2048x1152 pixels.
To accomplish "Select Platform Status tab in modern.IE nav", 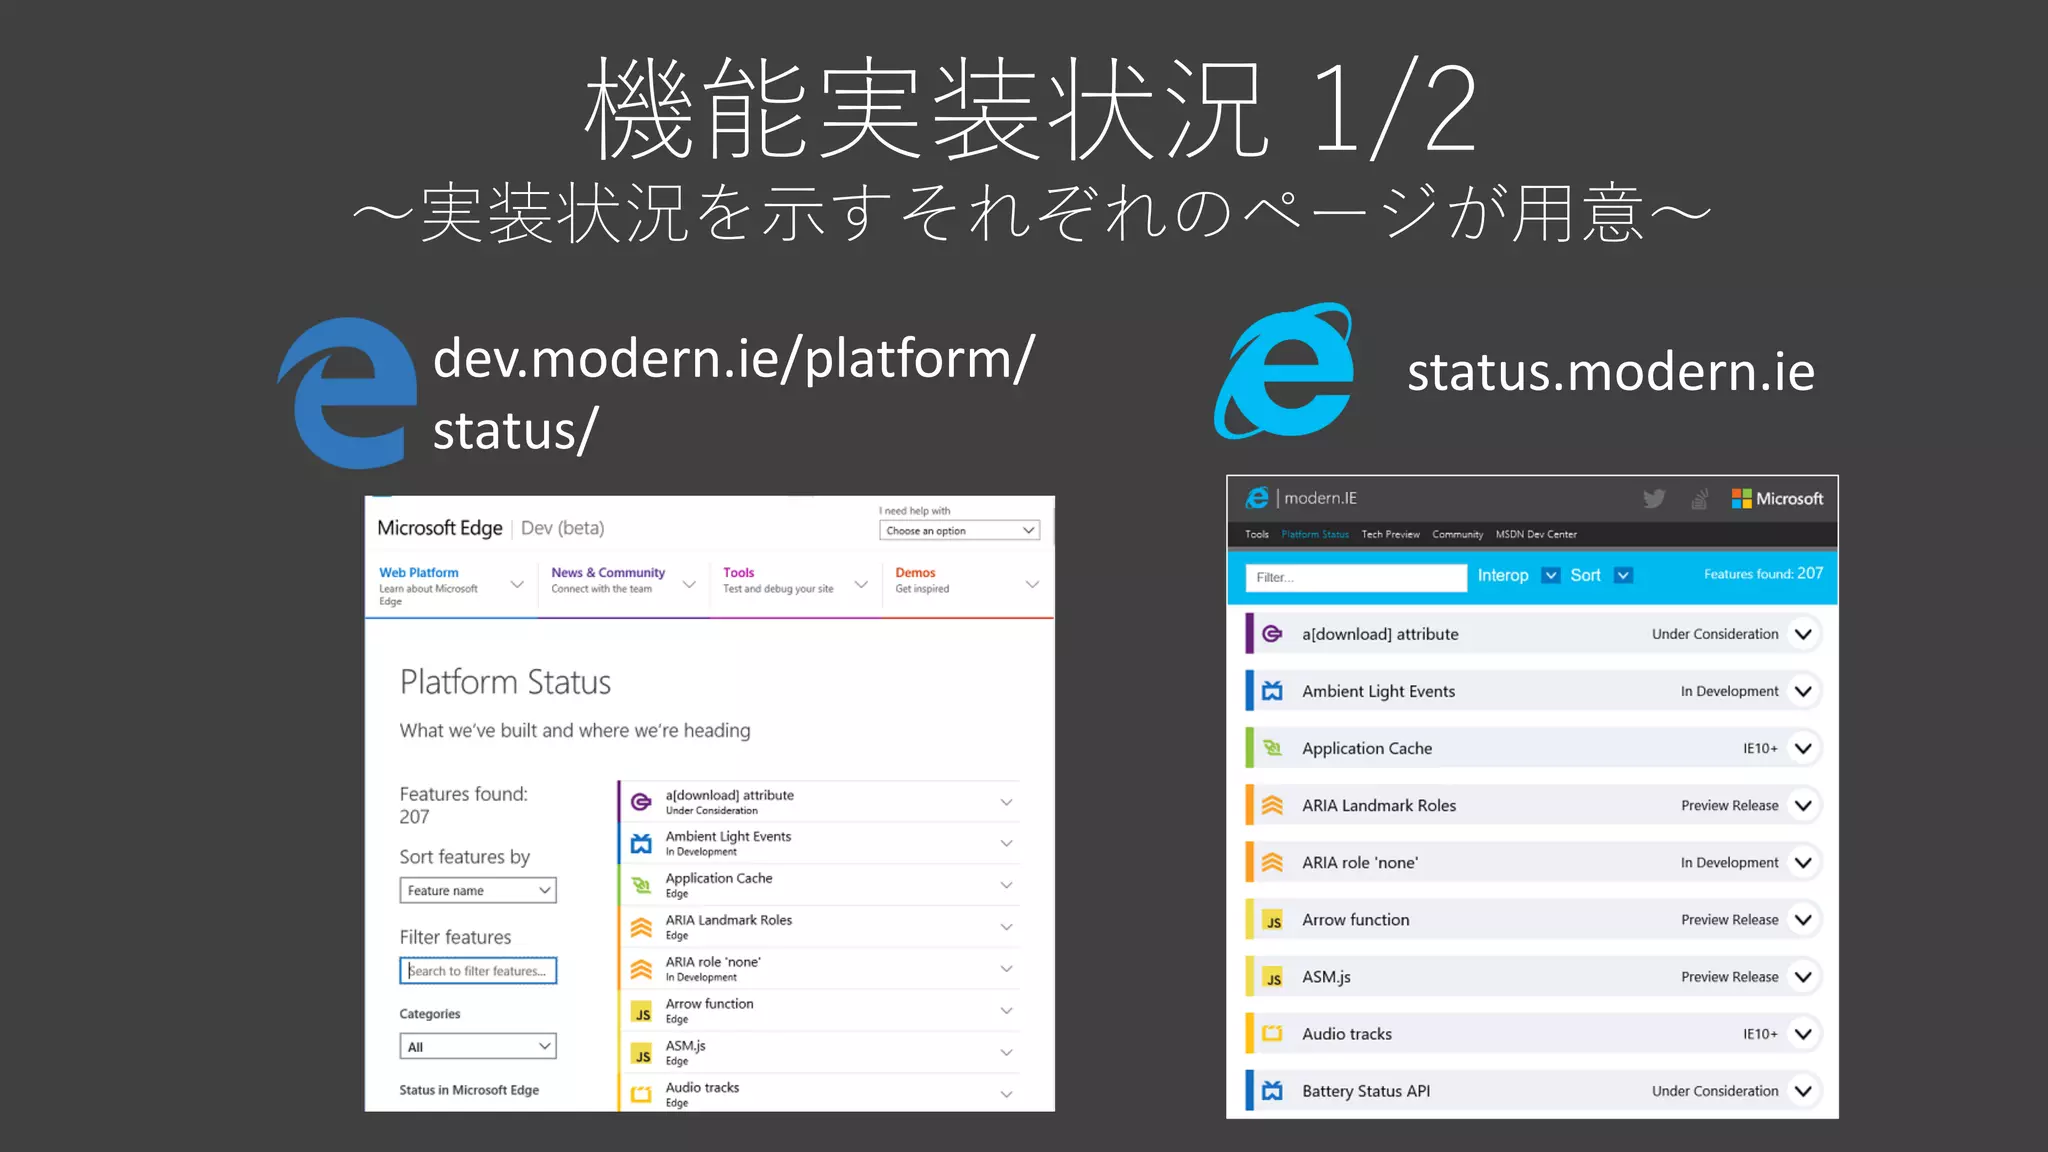I will (1315, 534).
